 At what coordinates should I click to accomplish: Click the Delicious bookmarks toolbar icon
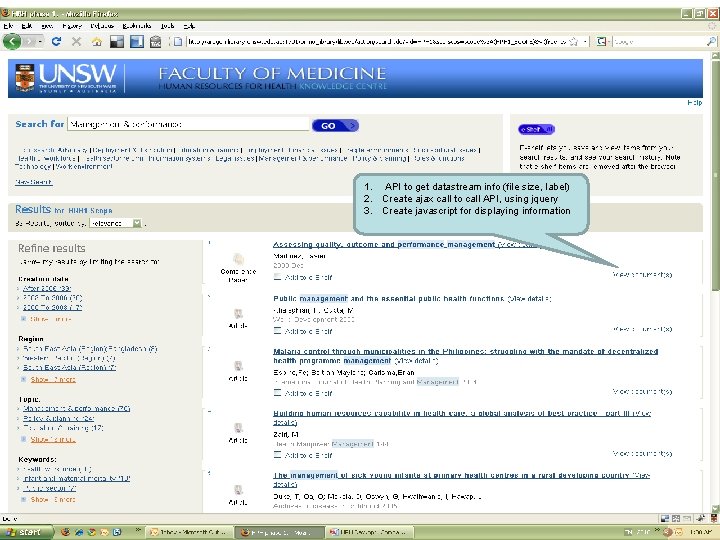[117, 42]
